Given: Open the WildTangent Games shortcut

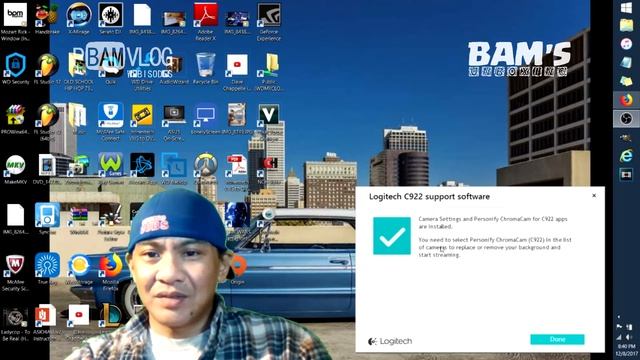Looking at the screenshot, I should (x=111, y=169).
